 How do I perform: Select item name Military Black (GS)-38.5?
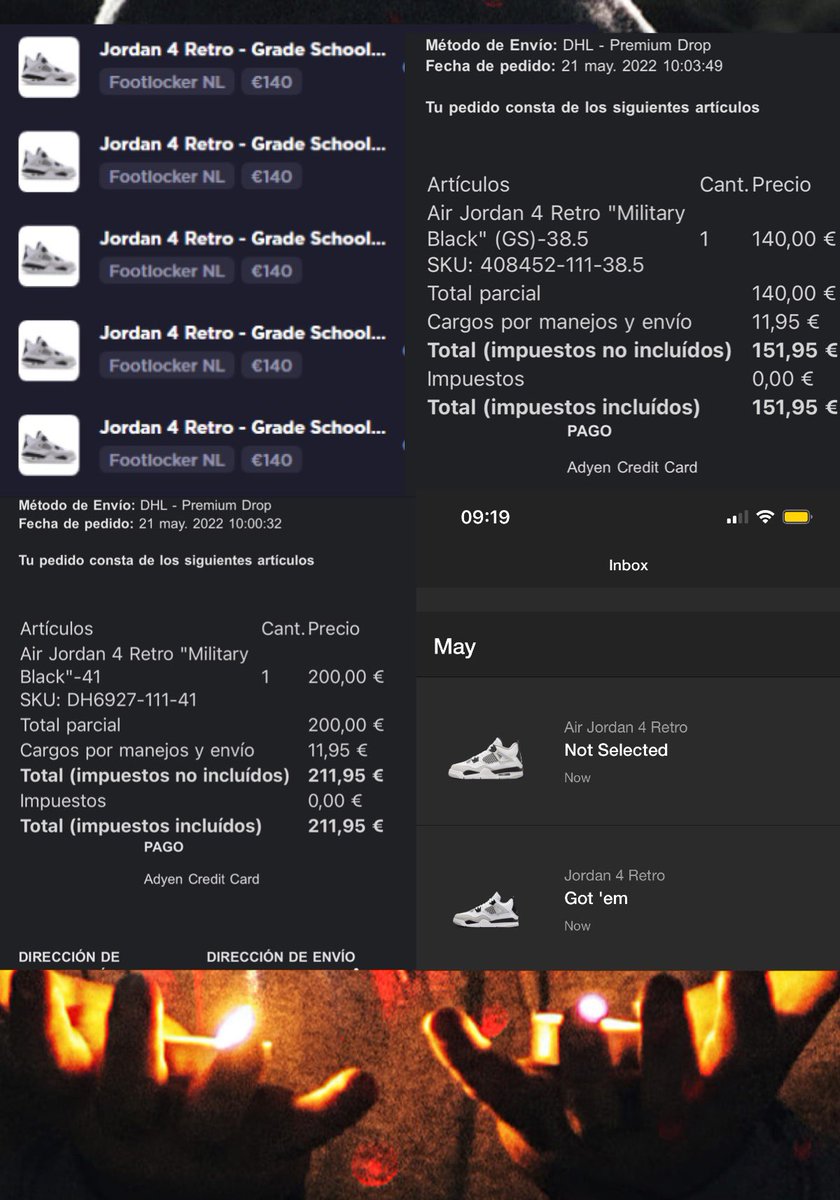pos(556,226)
